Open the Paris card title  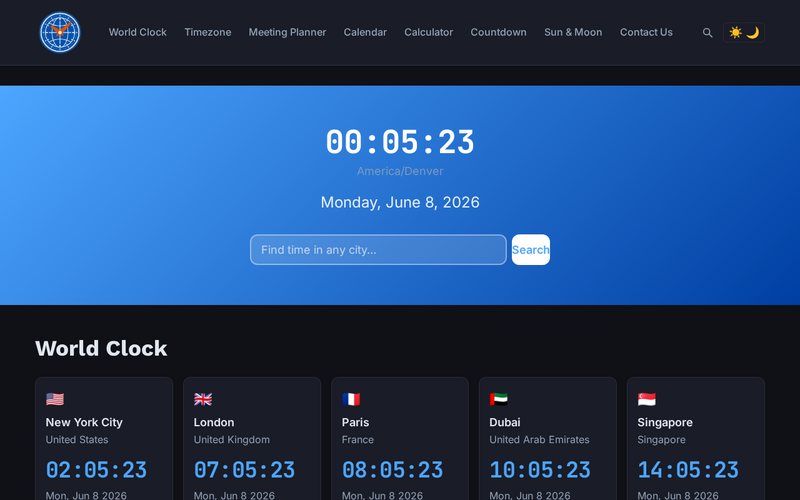[356, 422]
